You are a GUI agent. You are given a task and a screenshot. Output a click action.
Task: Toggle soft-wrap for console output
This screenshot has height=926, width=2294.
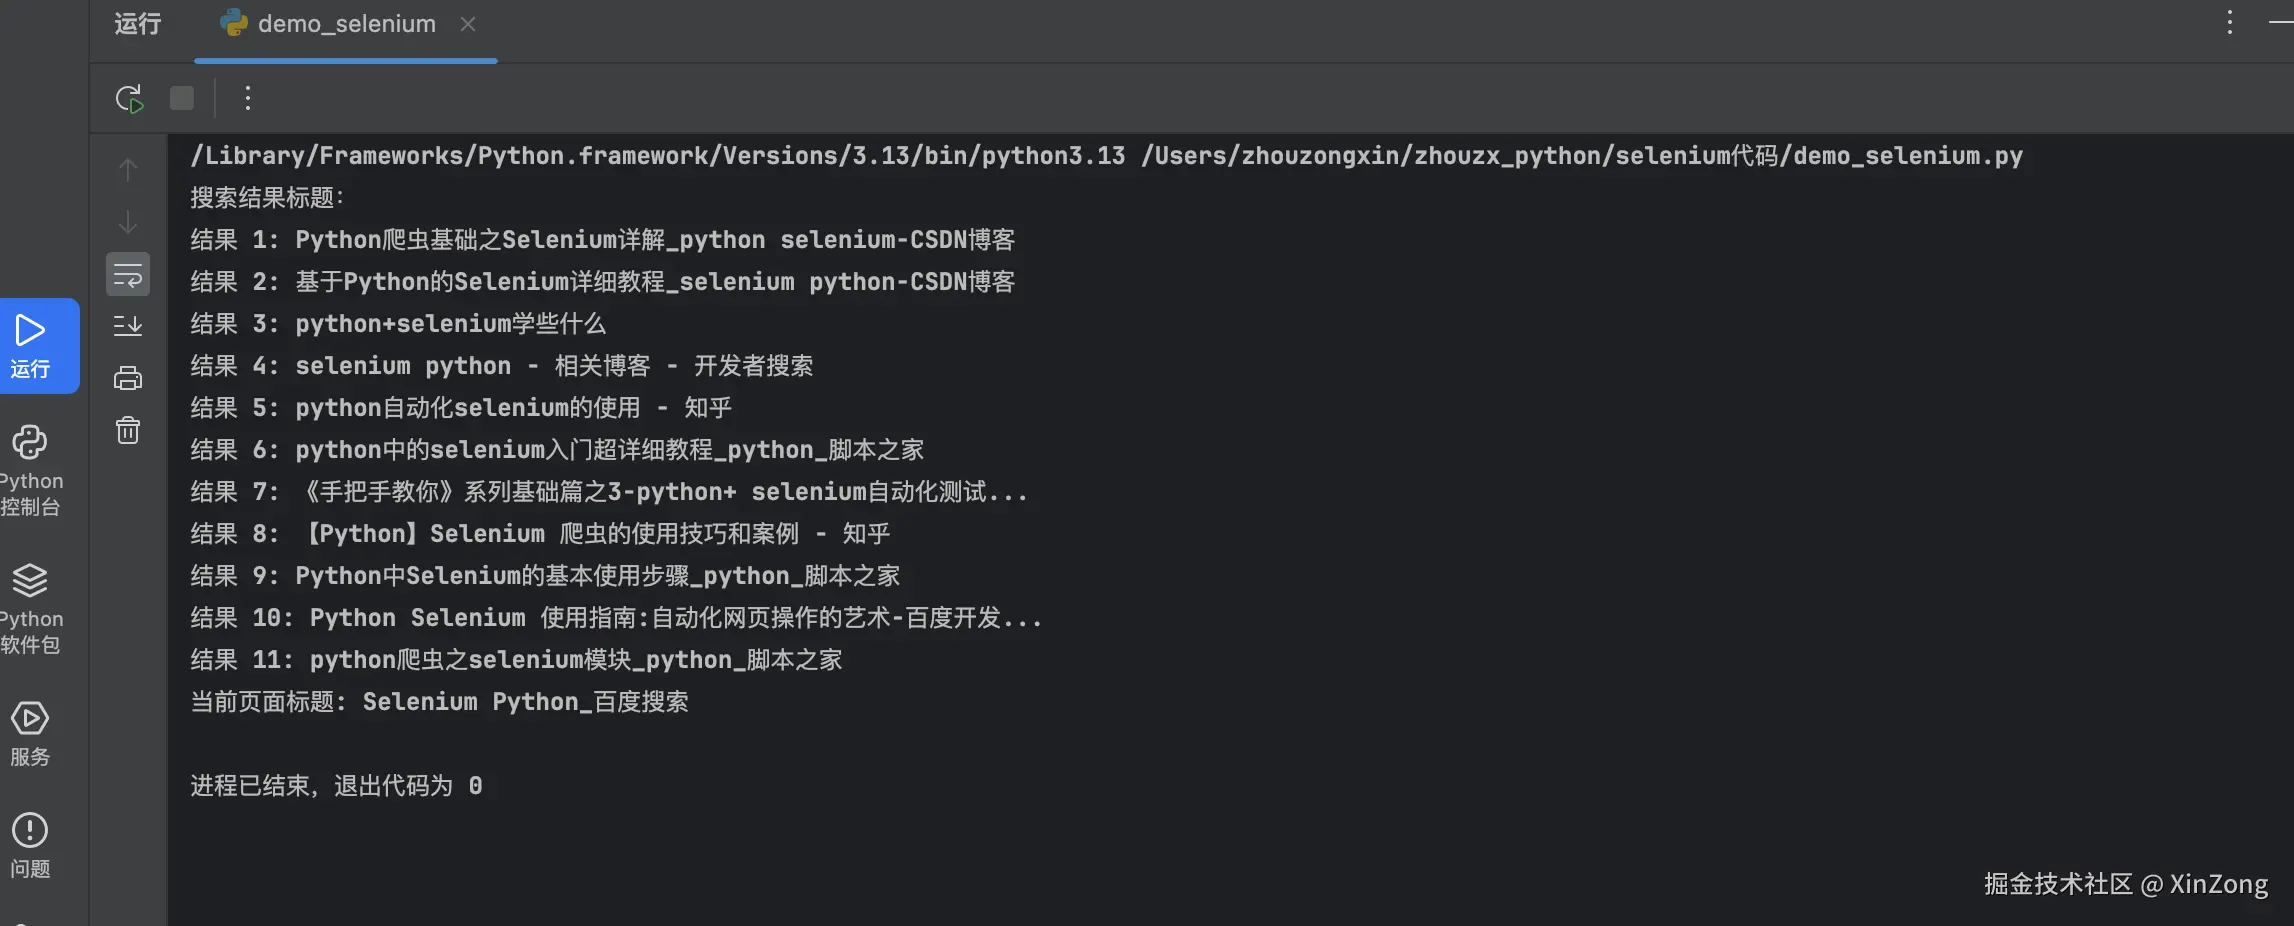[x=128, y=274]
